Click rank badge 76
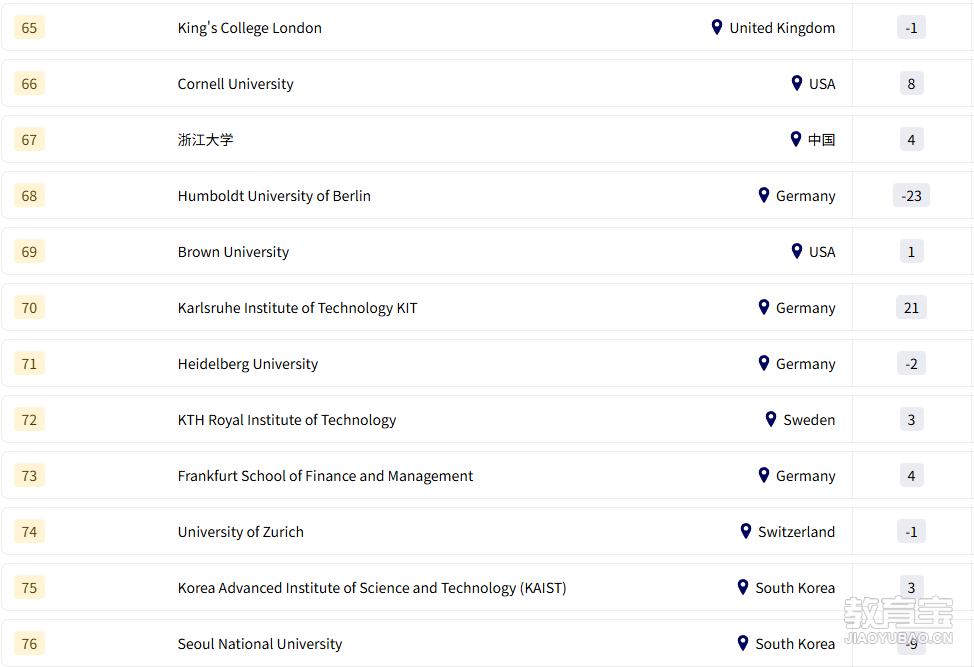 29,644
